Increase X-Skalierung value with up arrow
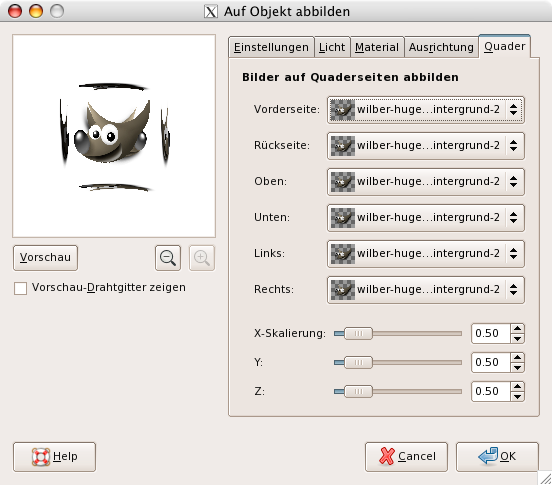 point(517,329)
